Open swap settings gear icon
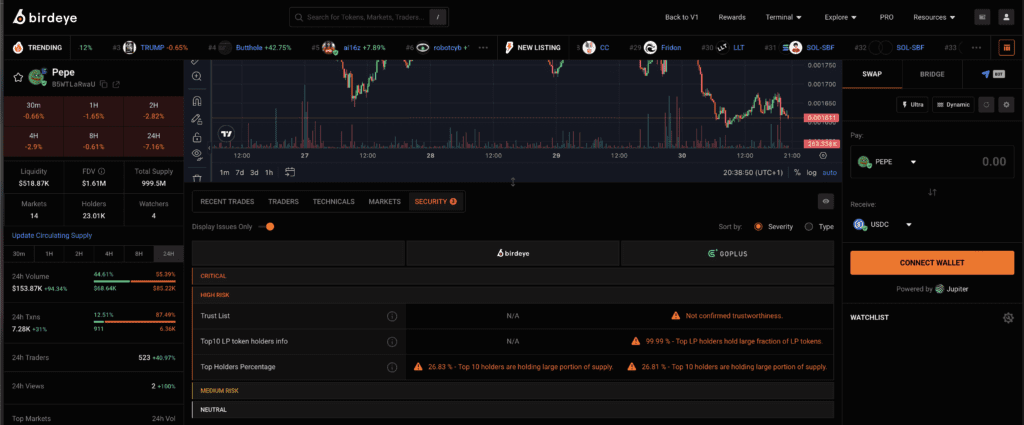1024x425 pixels. click(1007, 104)
